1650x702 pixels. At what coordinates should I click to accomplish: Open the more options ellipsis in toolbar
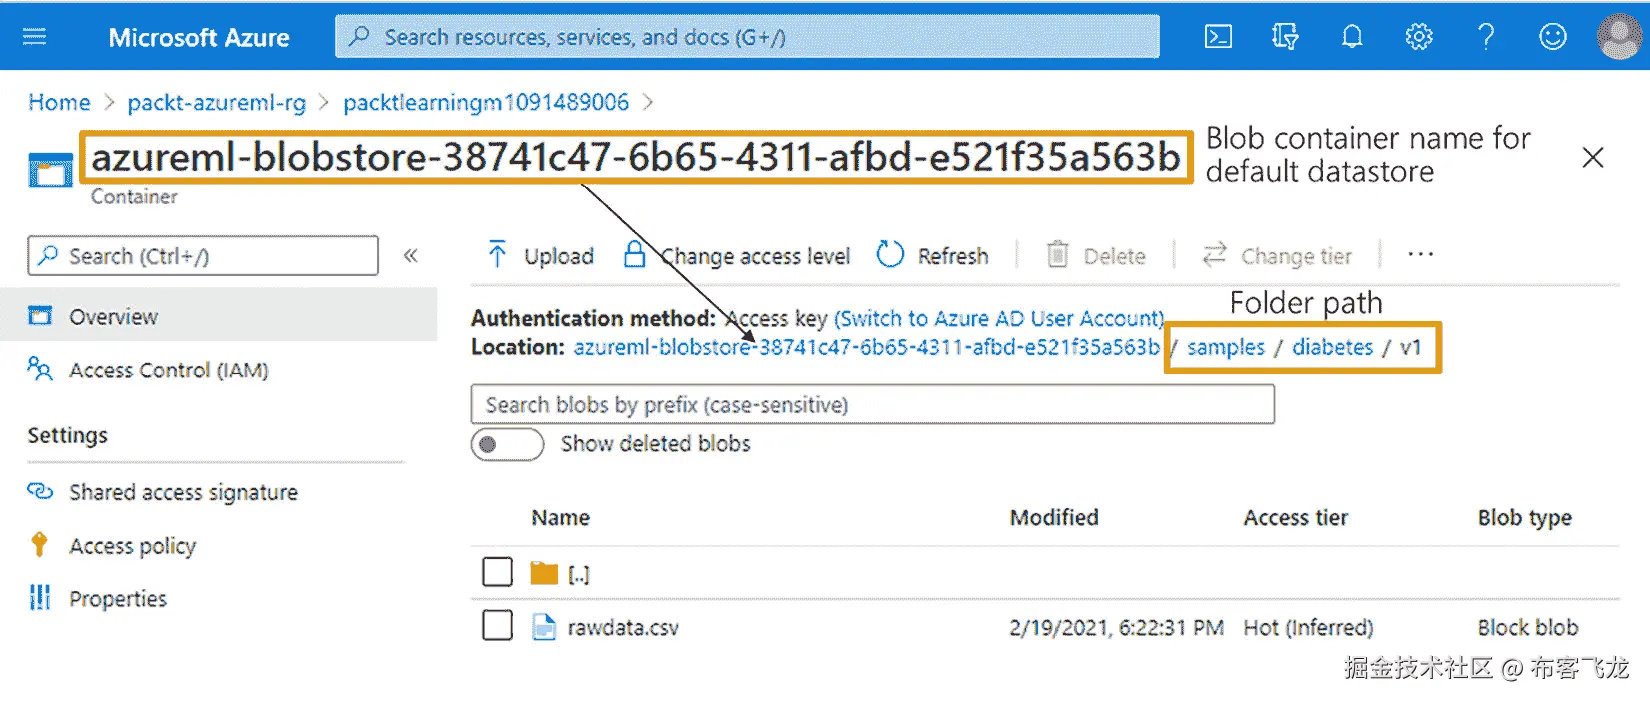(1420, 255)
